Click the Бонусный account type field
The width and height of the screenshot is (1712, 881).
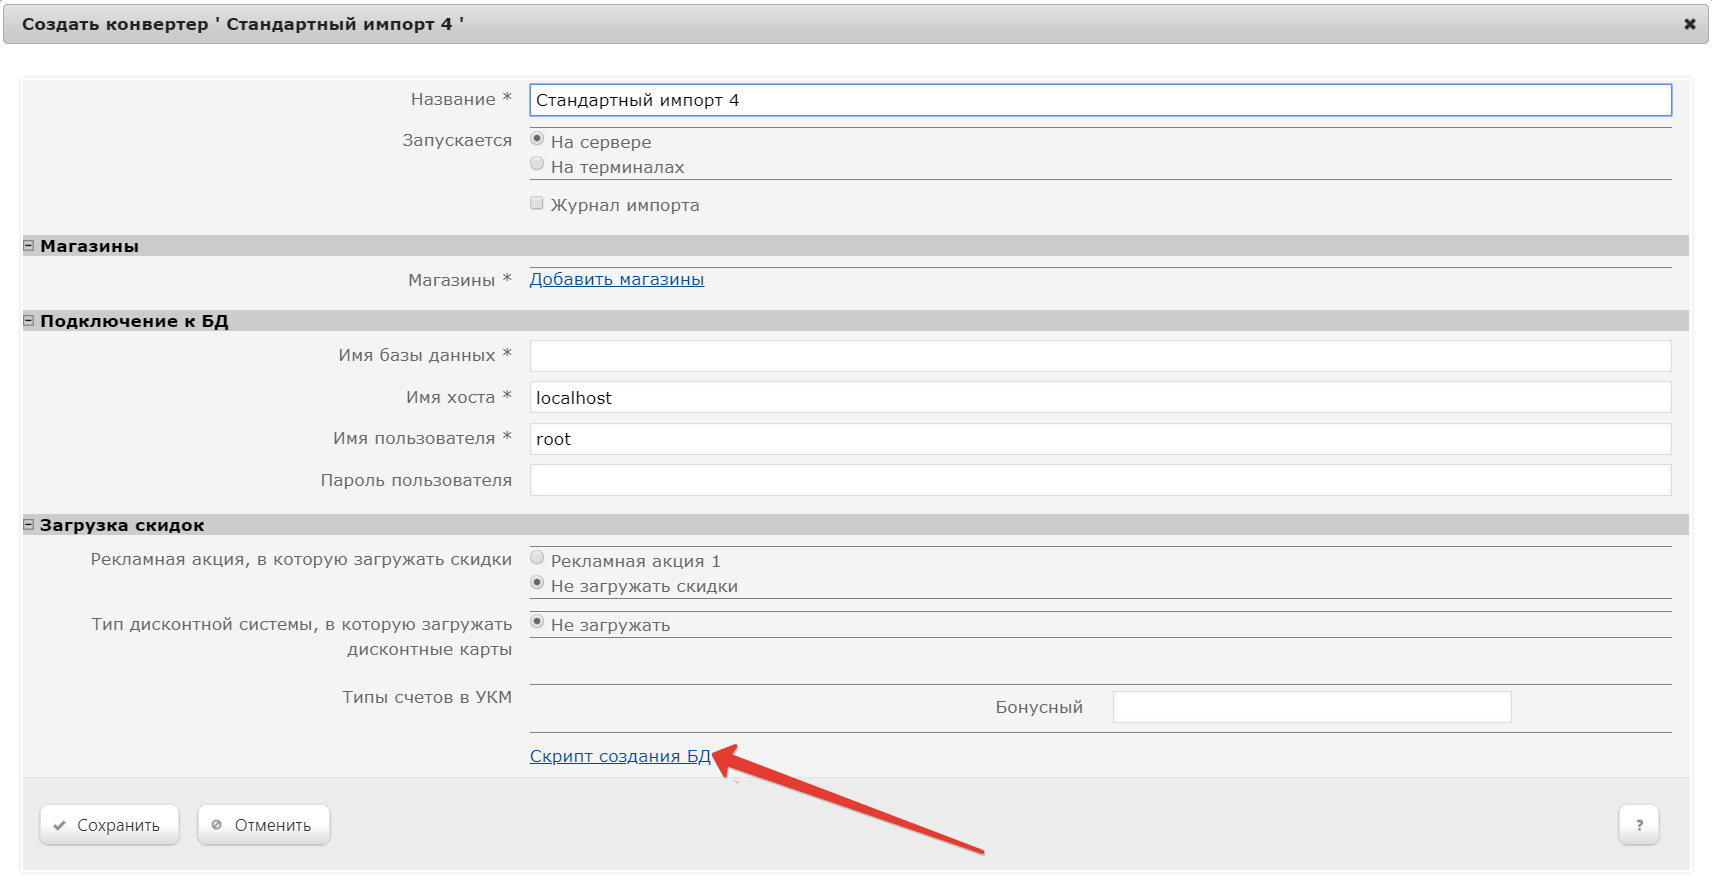tap(1311, 707)
